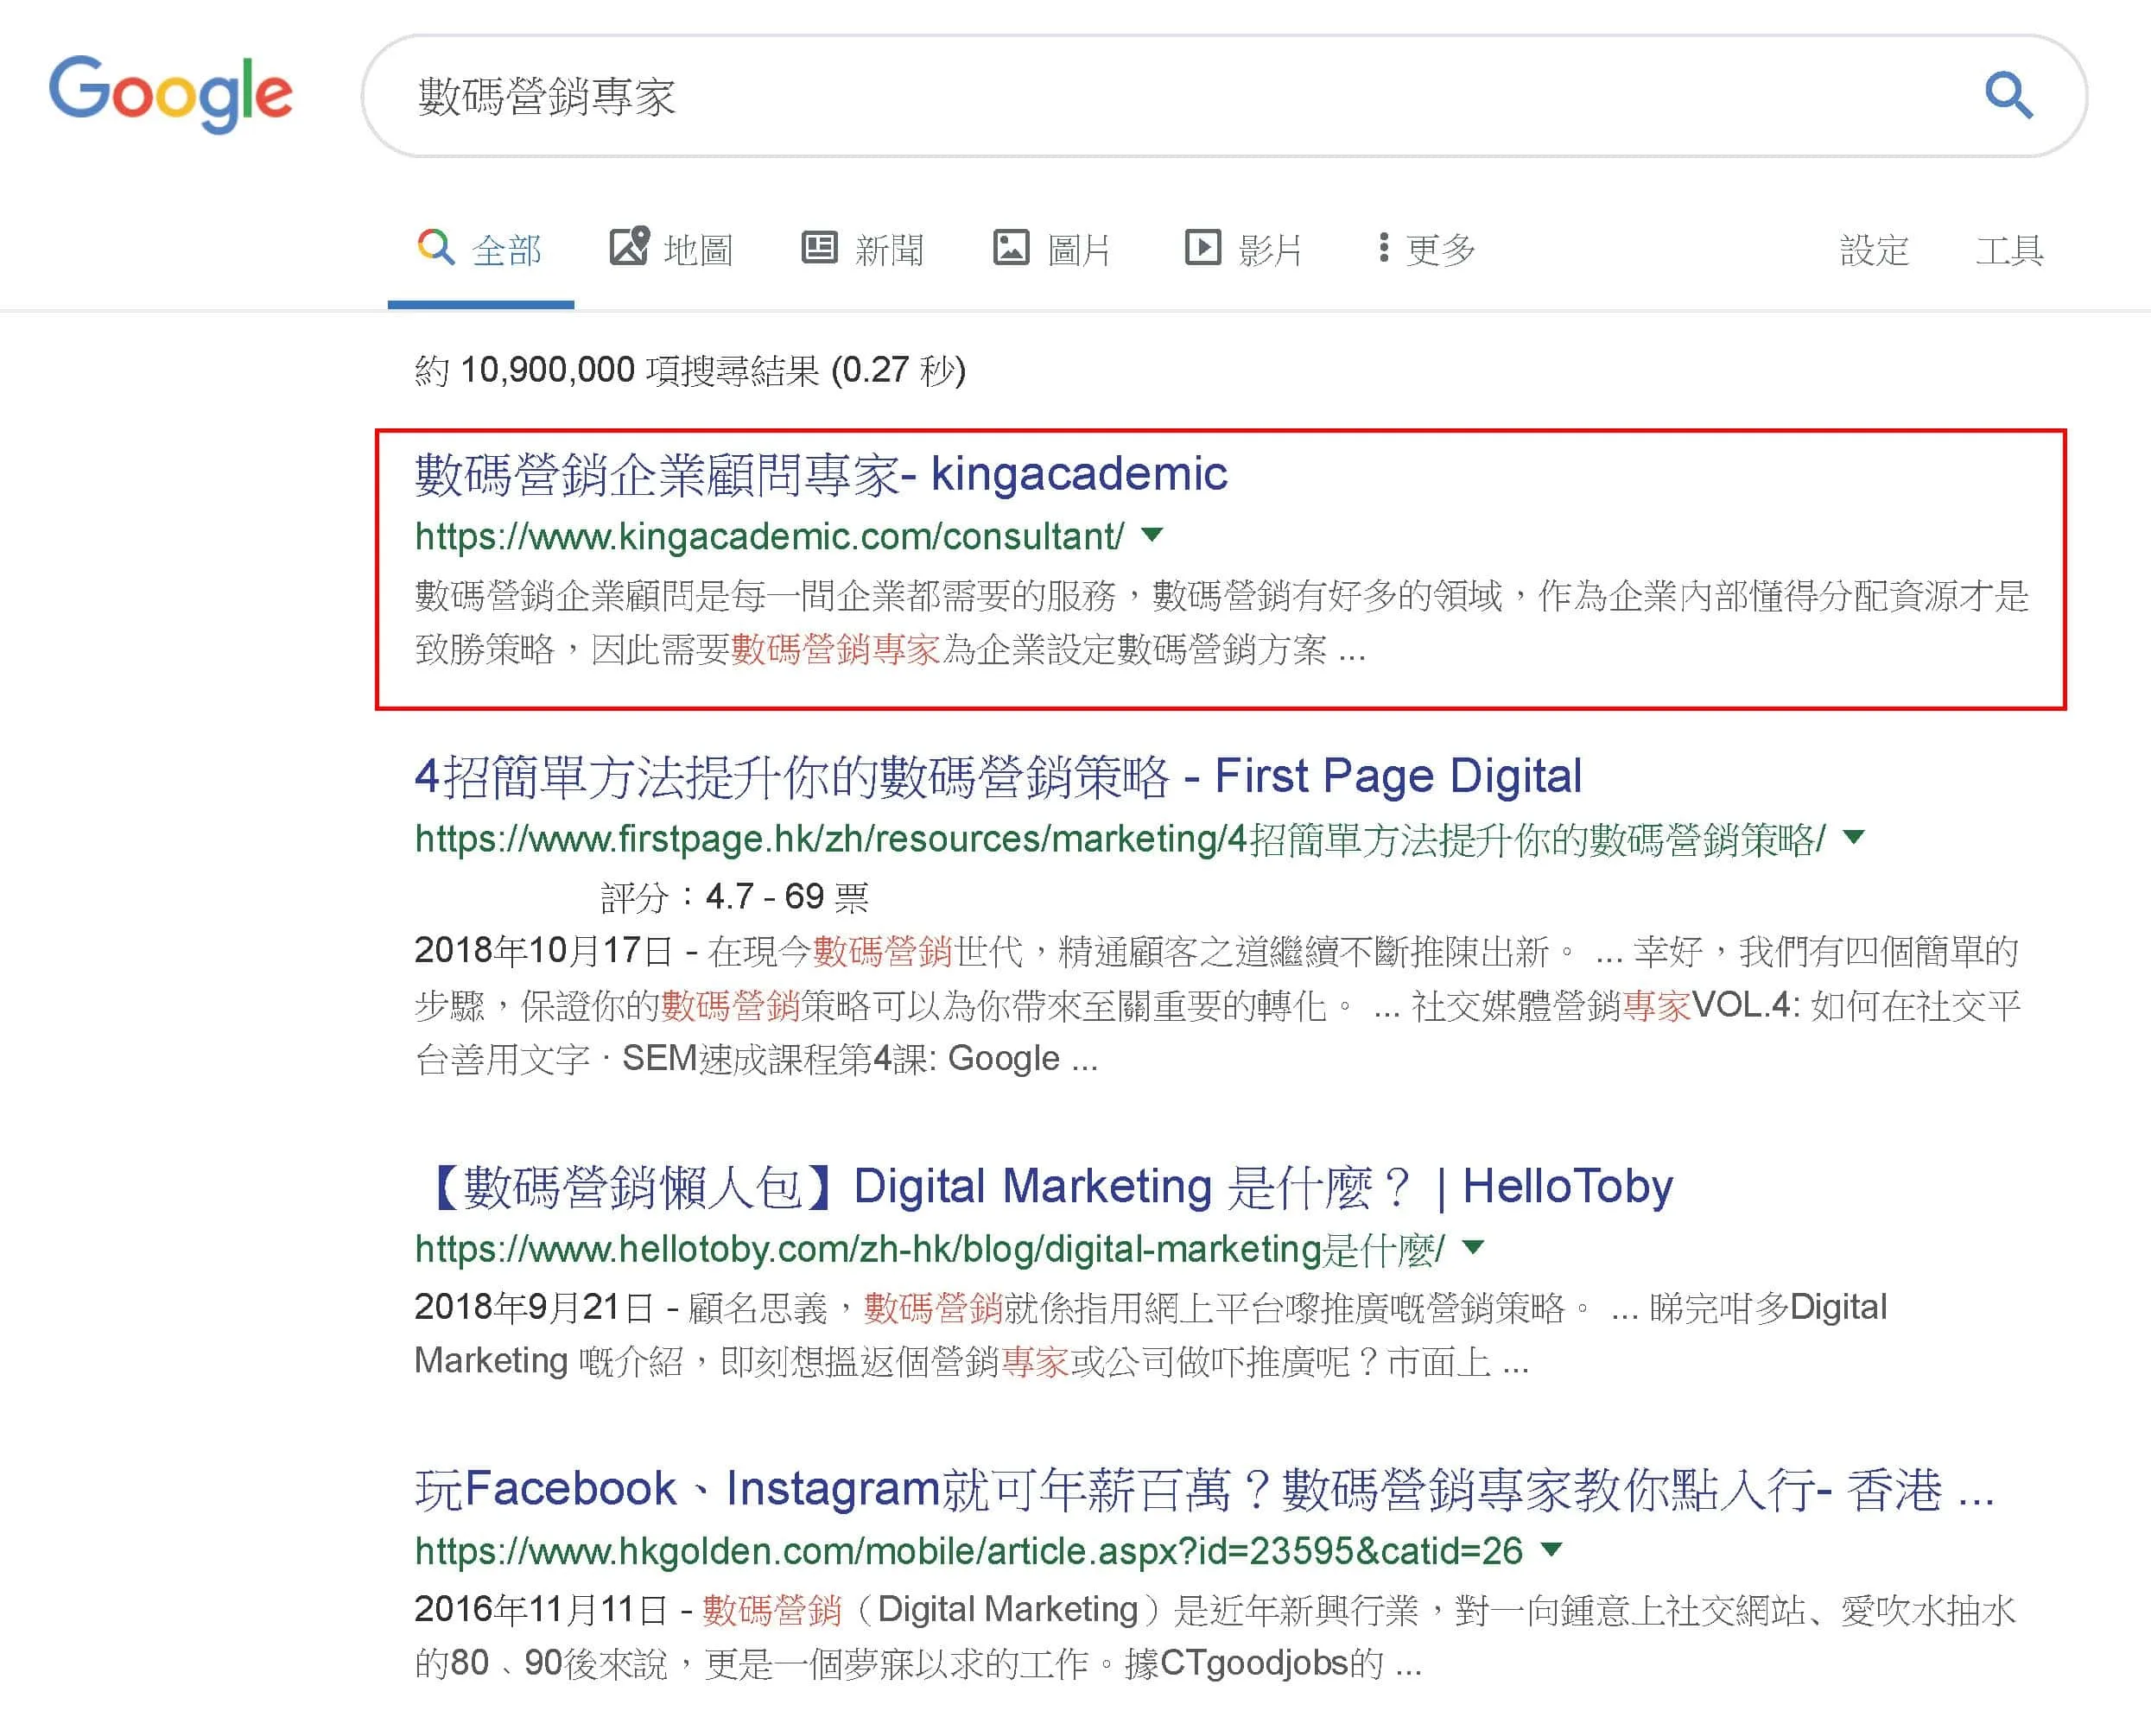Click the Google logo

pyautogui.click(x=171, y=94)
